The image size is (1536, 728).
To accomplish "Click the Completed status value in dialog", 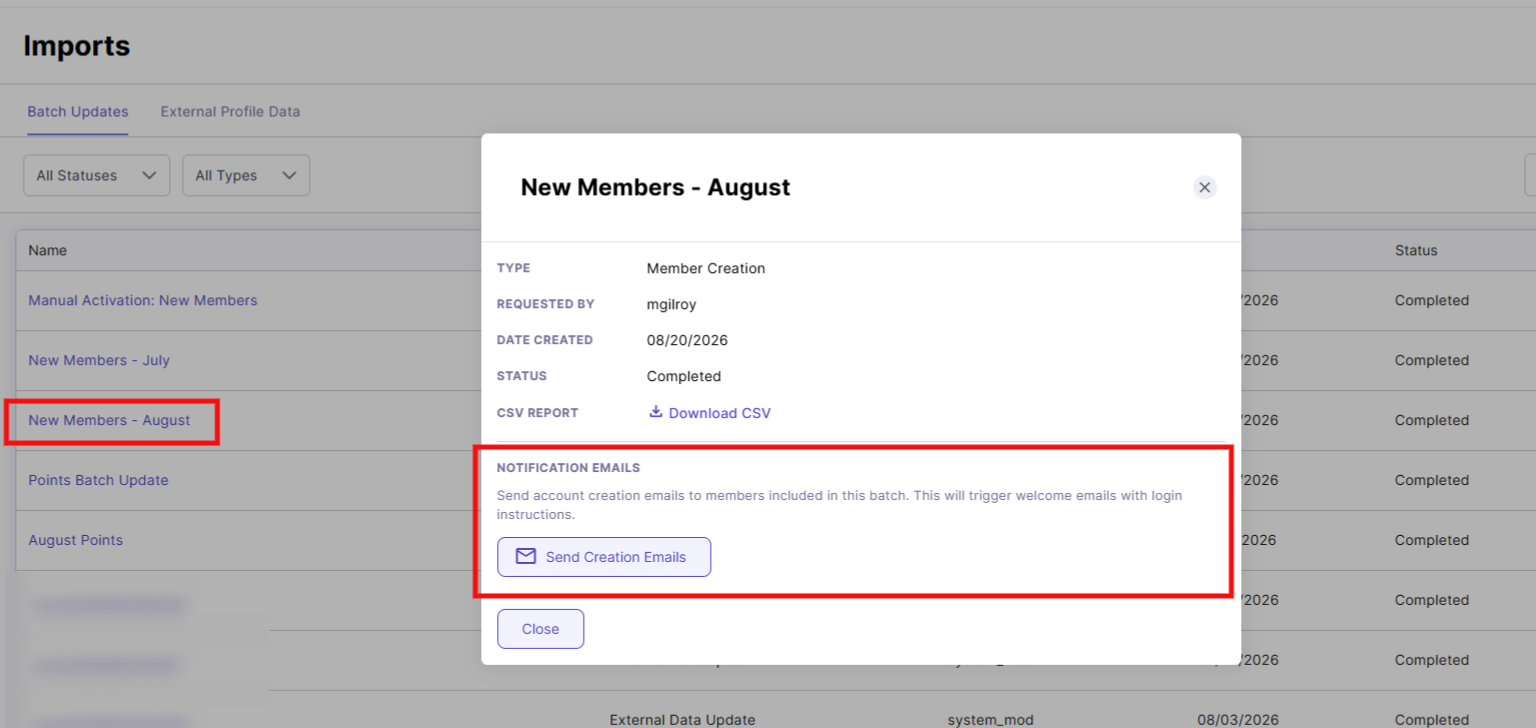I will tap(684, 376).
